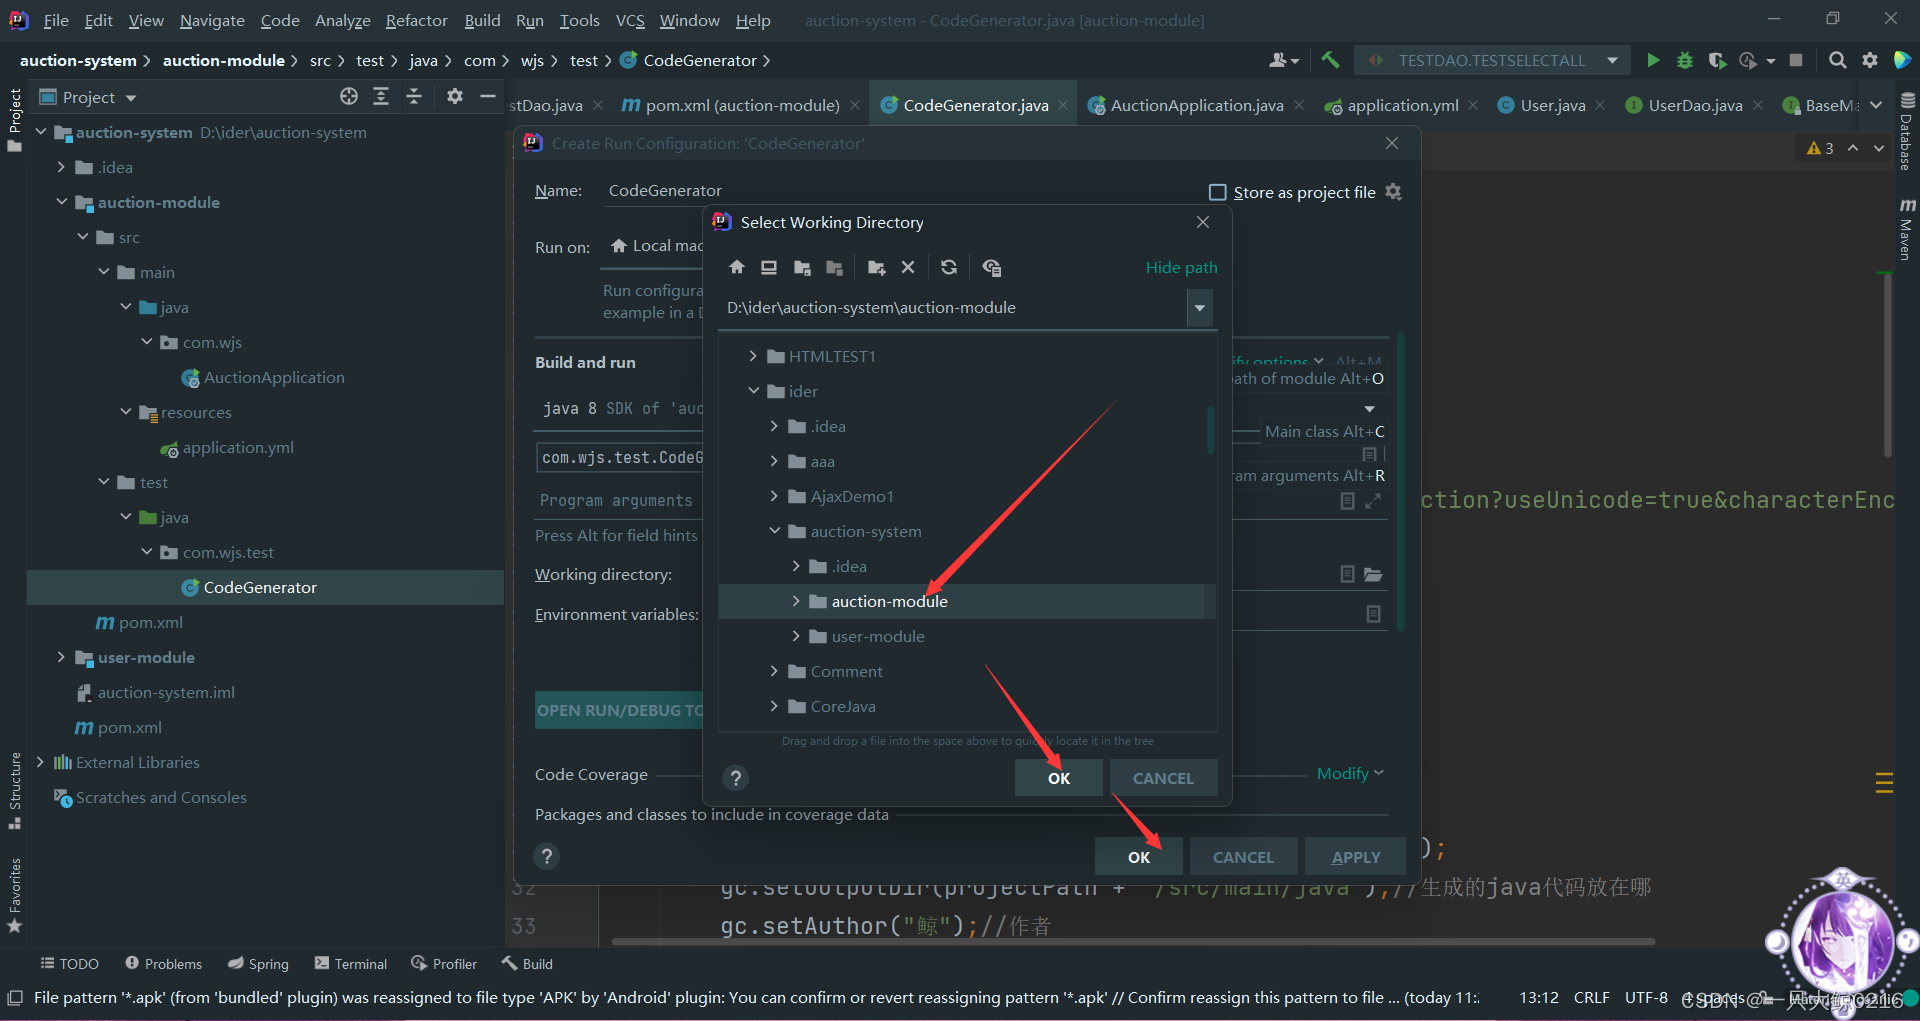1920x1021 pixels.
Task: Edit the directory path text field
Action: 954,308
